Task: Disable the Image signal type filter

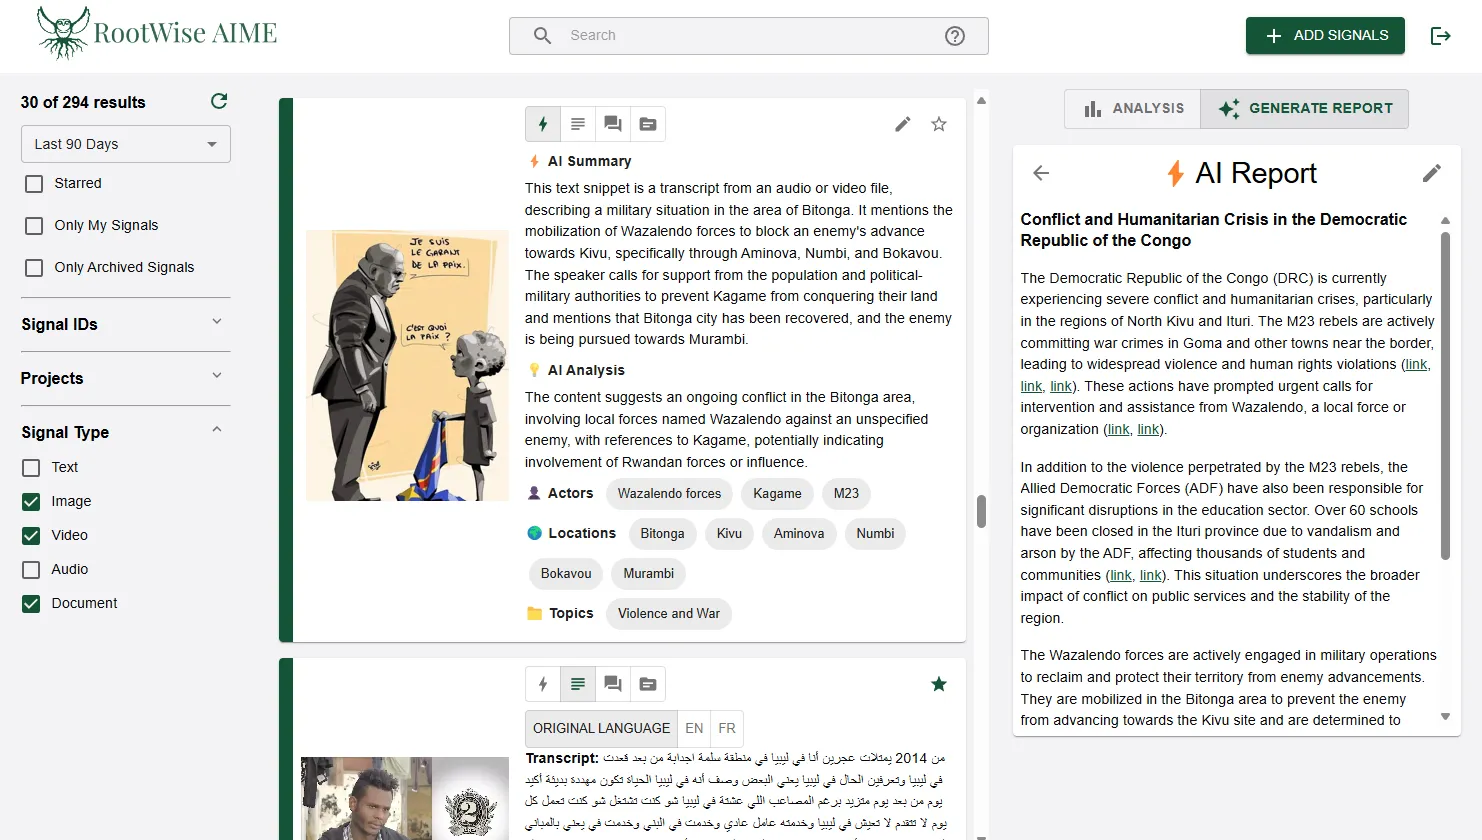Action: click(x=33, y=501)
